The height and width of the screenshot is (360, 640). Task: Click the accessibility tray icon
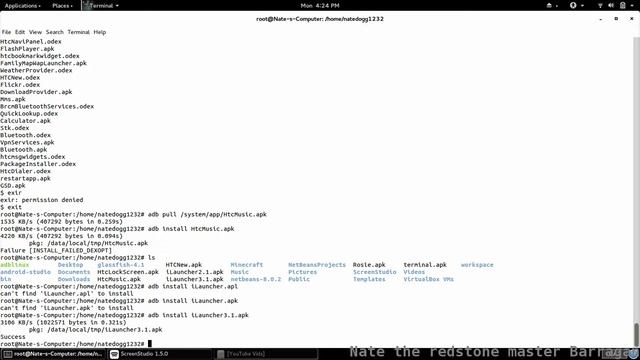[573, 6]
